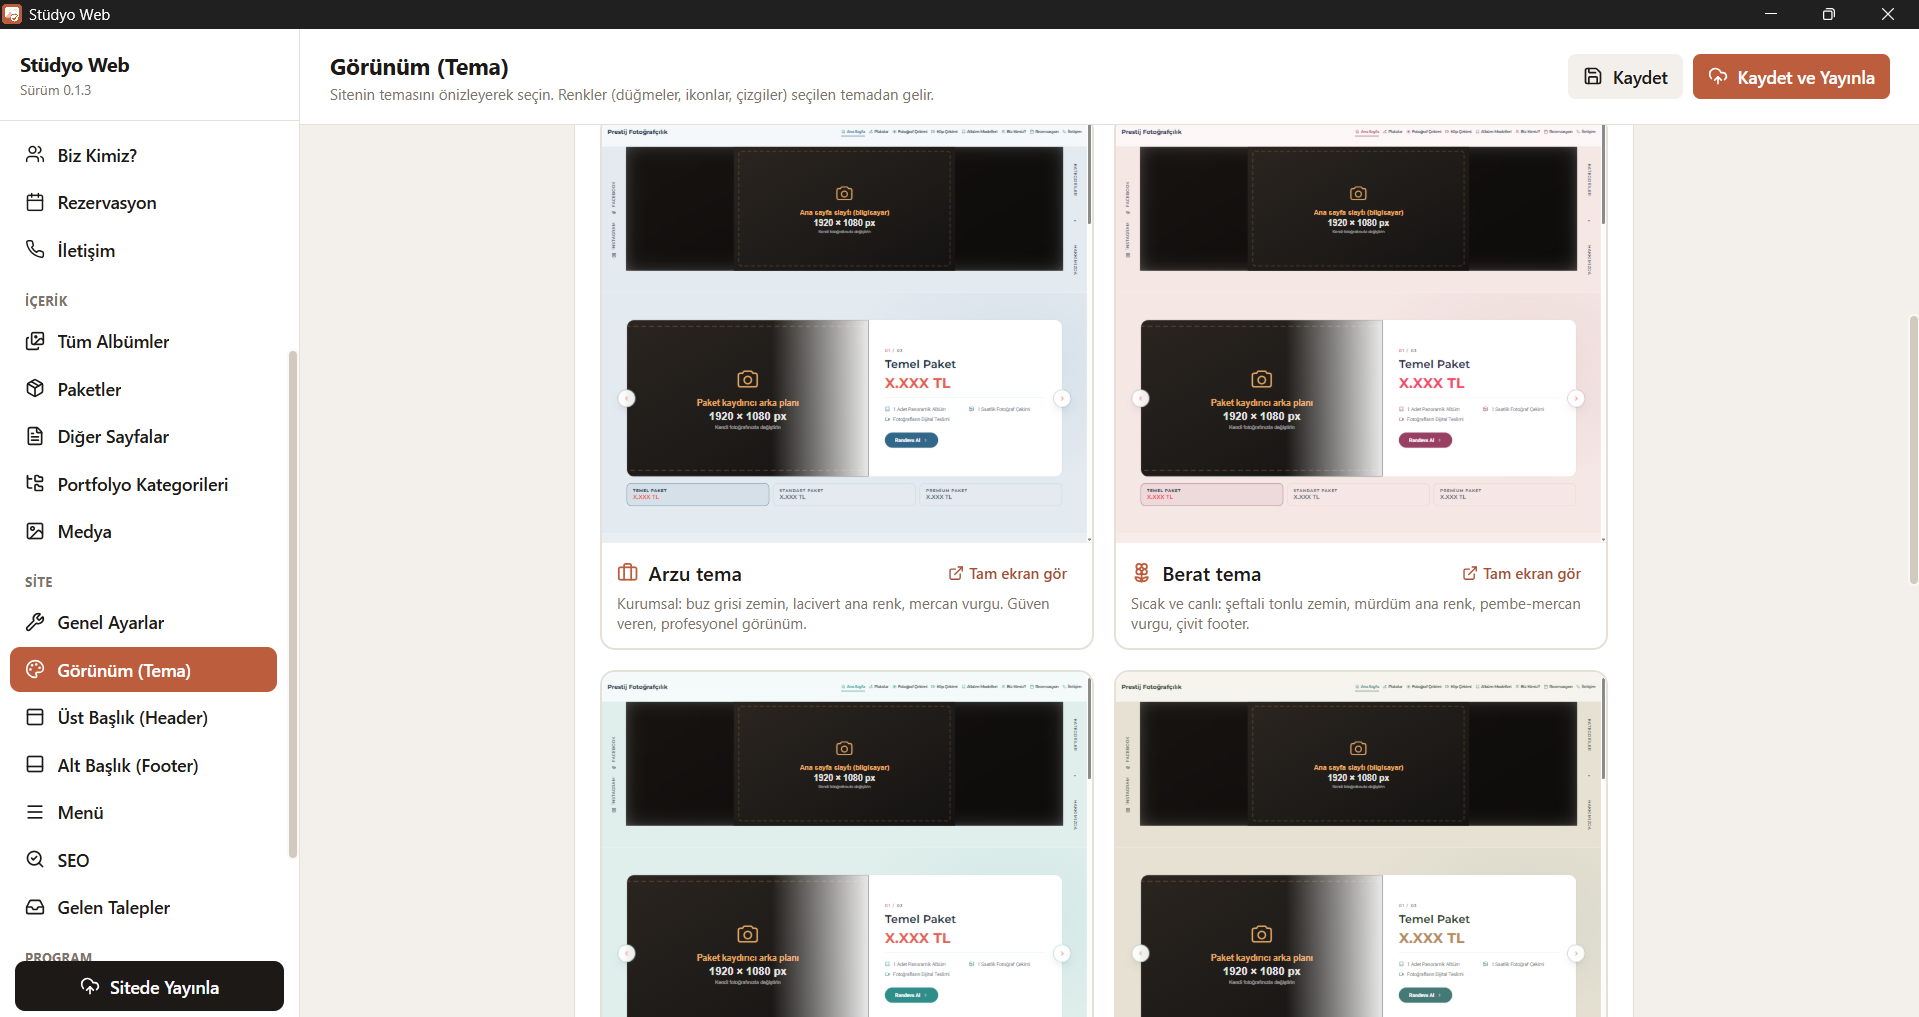
Task: Click the Alt Başlık (Footer) layout icon
Action: pos(35,765)
